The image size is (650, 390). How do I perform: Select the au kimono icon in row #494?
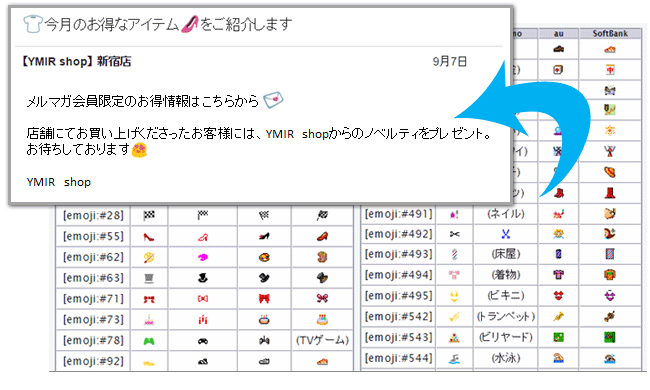point(558,275)
